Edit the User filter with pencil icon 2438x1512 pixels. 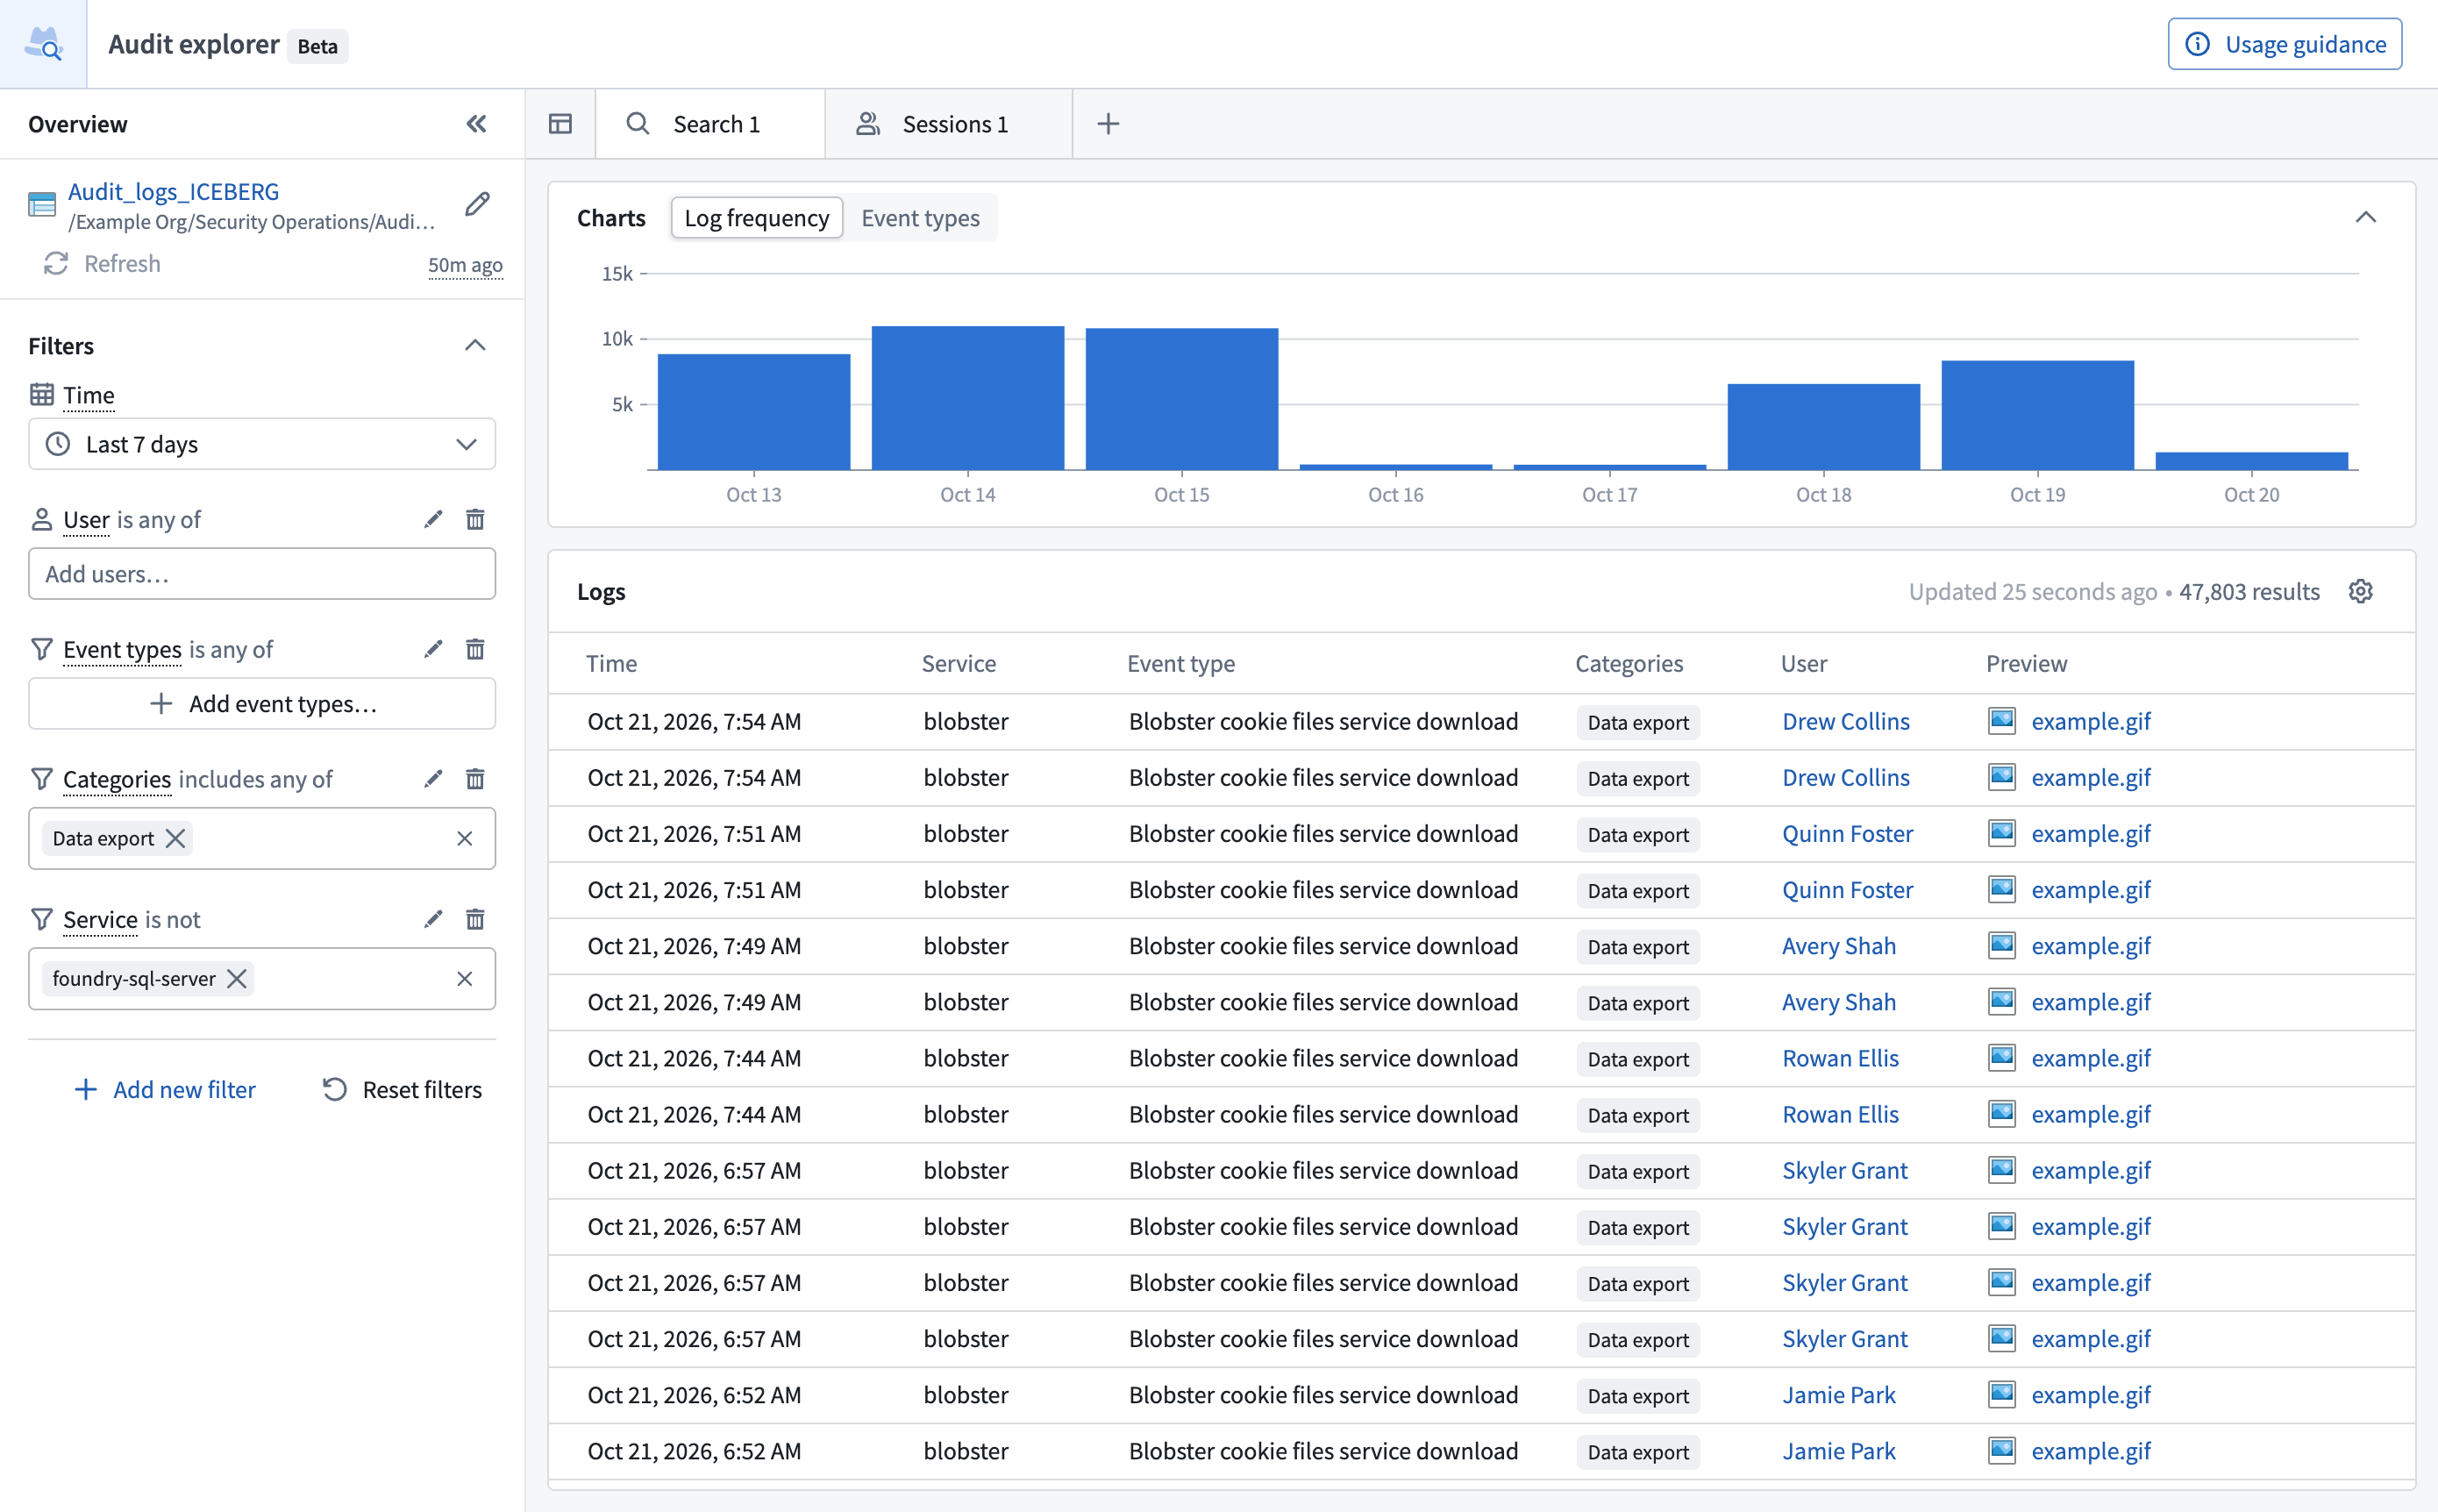(x=433, y=519)
